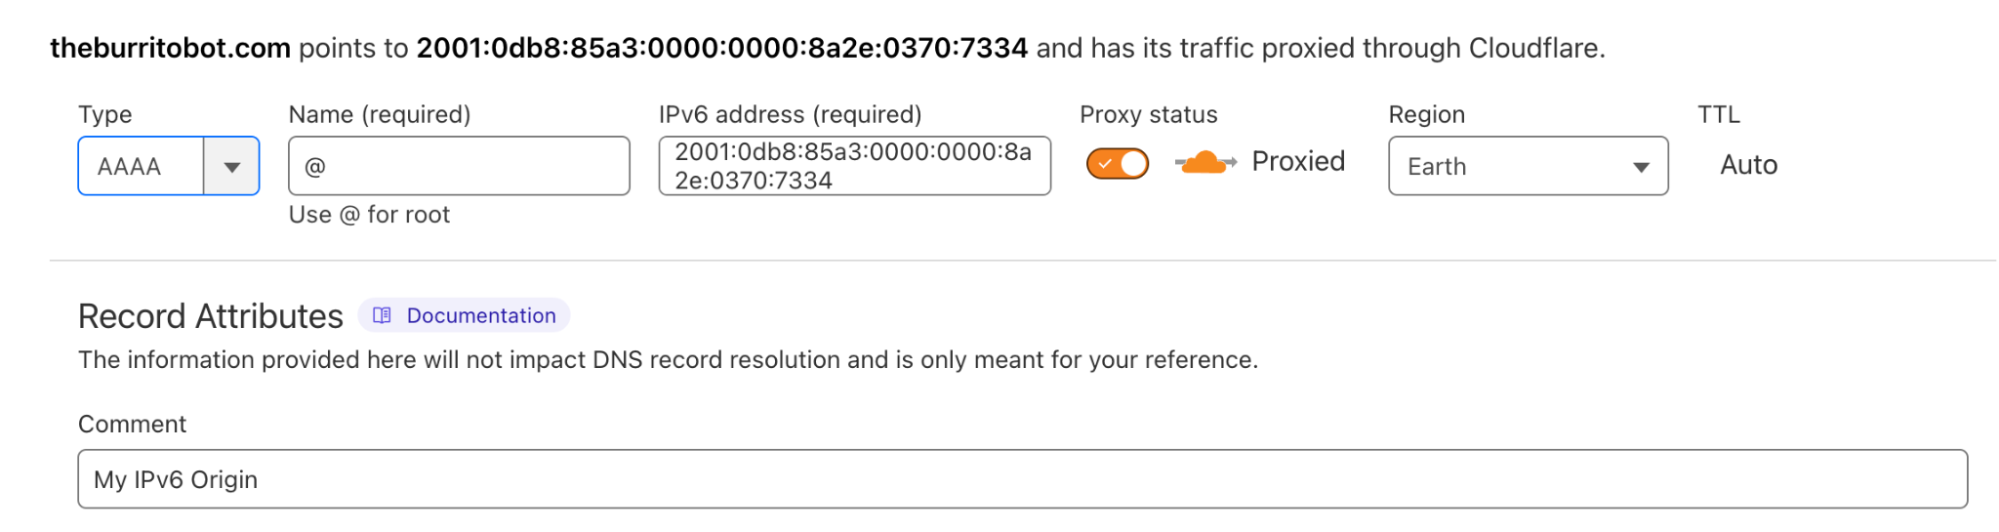Click the AAAA value in Type field
1999x532 pixels.
130,167
